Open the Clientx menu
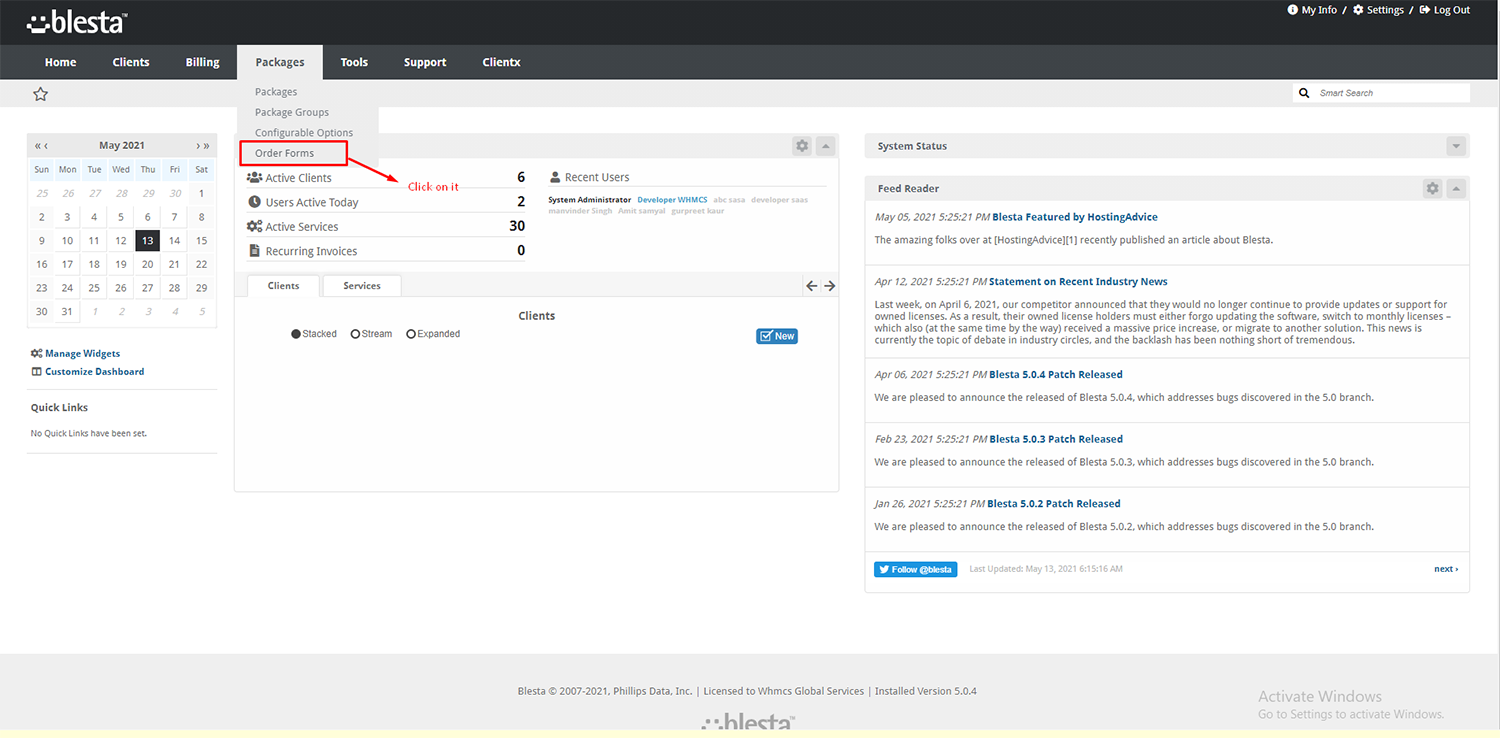This screenshot has width=1500, height=738. [x=501, y=62]
